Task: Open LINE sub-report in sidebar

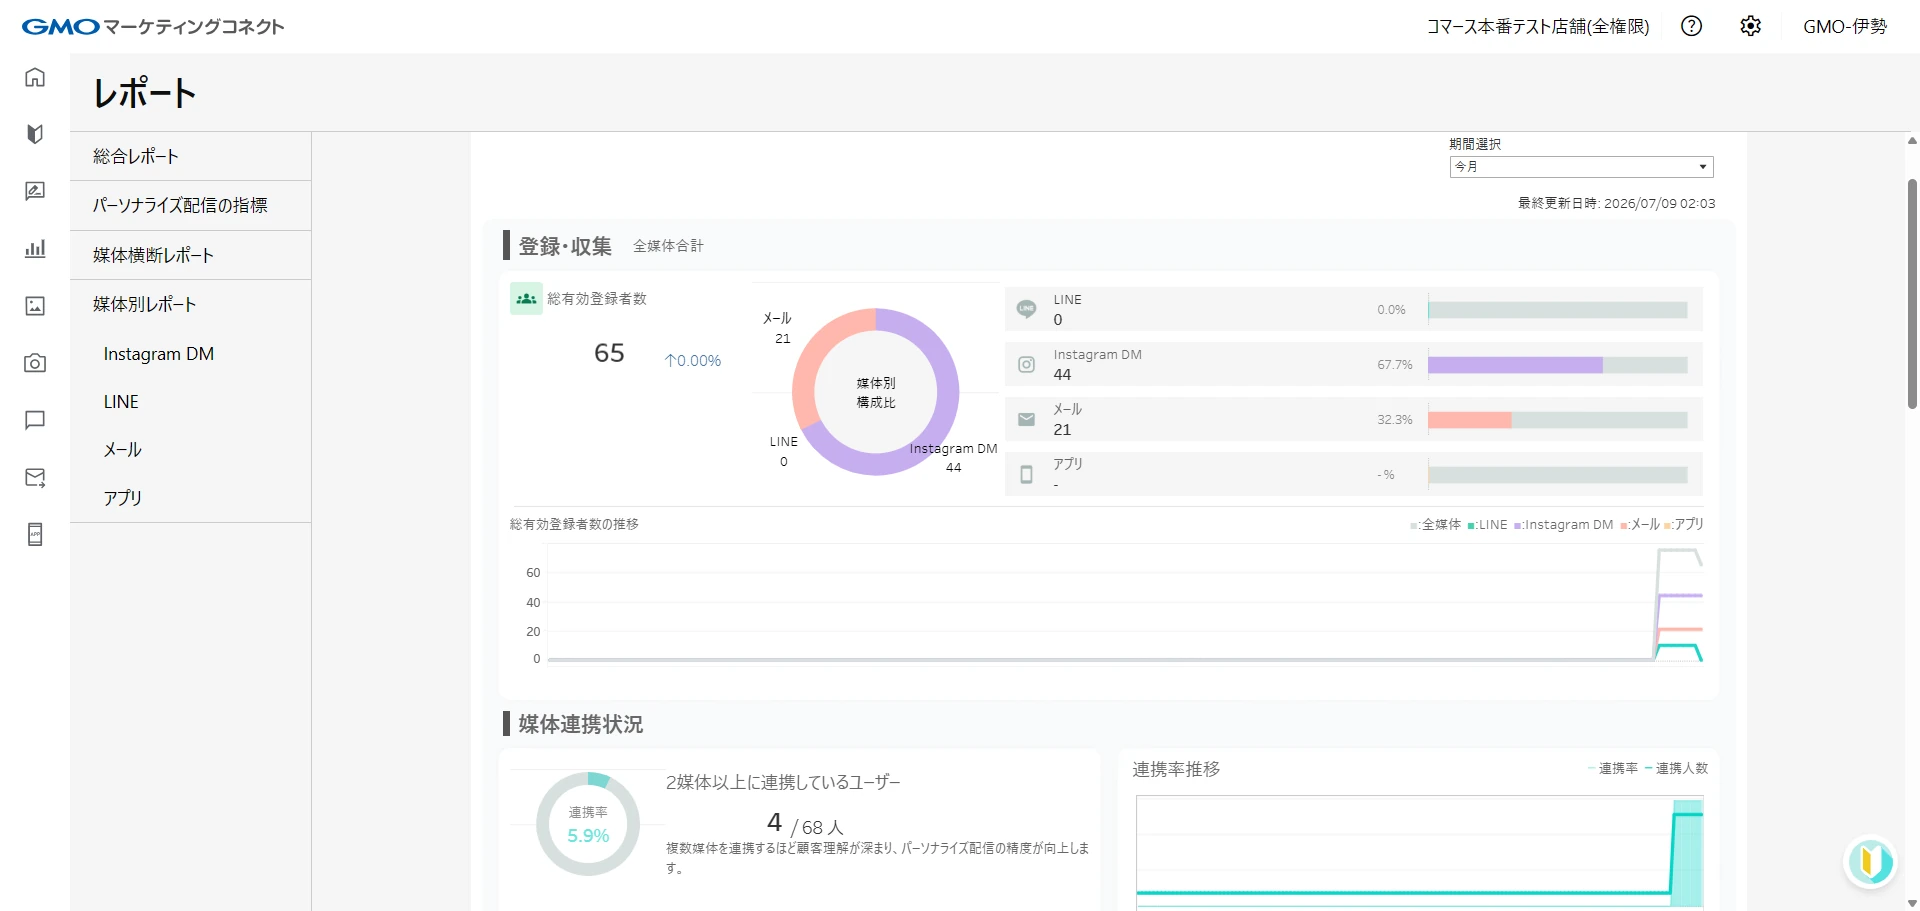Action: (x=121, y=402)
